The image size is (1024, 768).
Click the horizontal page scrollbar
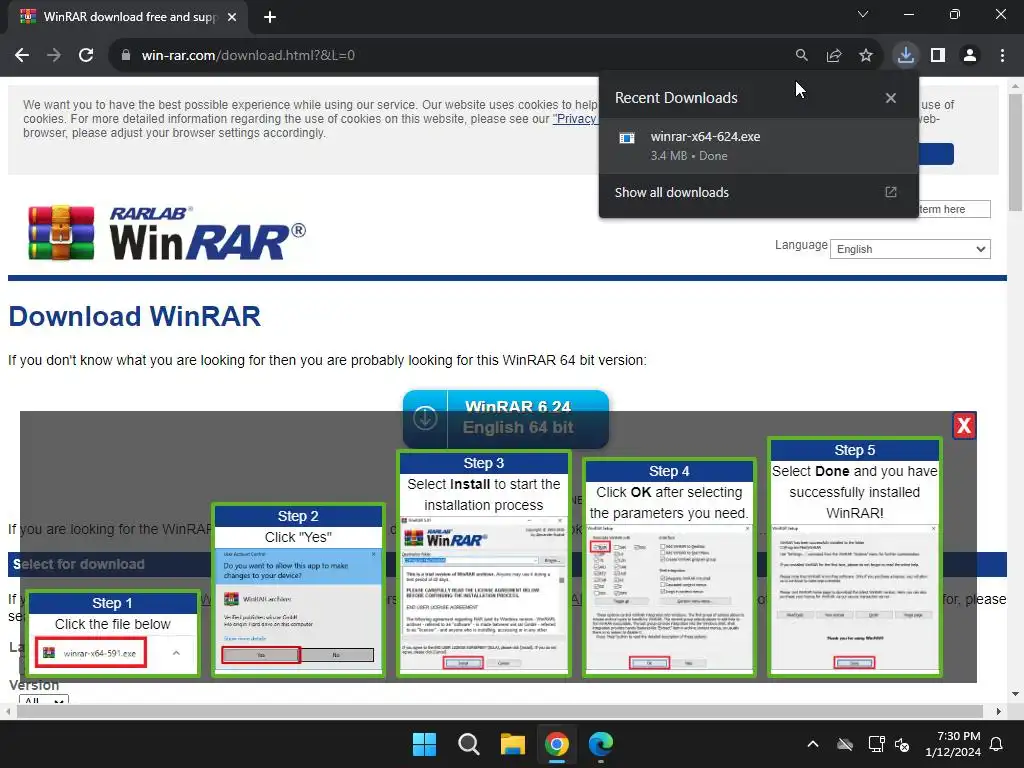coord(500,711)
